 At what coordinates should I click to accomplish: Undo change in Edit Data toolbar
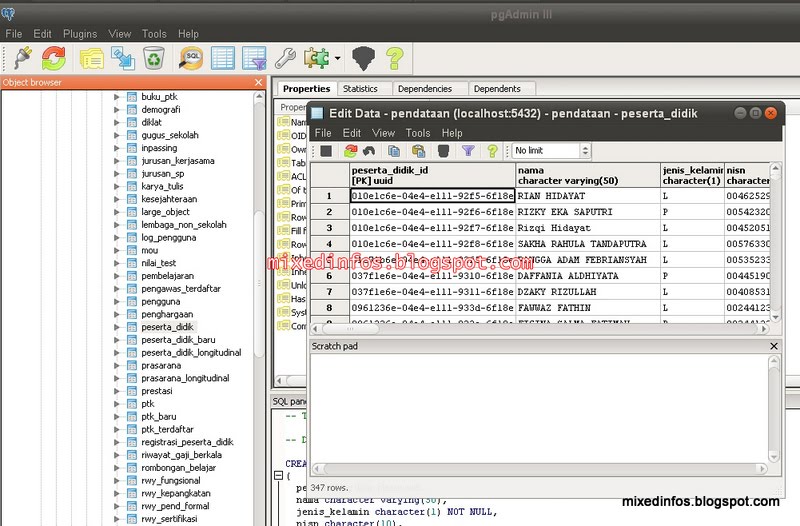(x=369, y=151)
